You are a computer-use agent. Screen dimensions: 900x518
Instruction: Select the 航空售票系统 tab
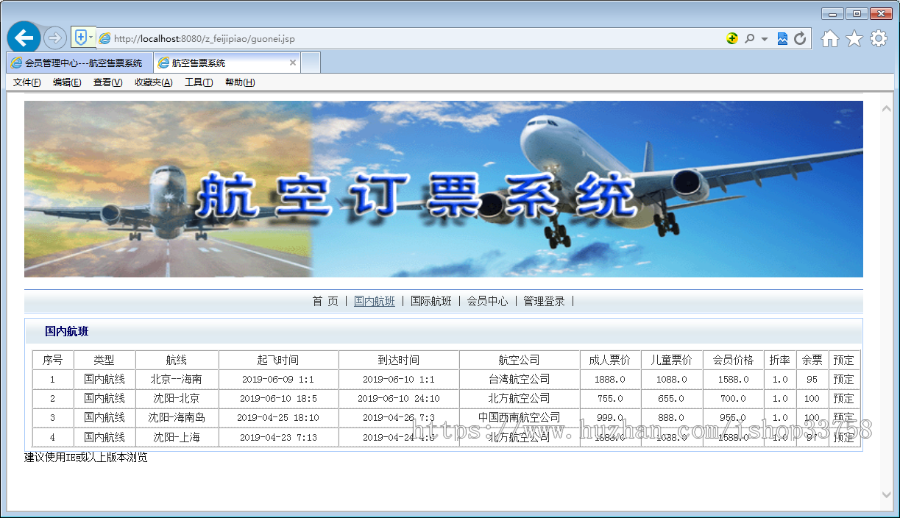(x=222, y=63)
